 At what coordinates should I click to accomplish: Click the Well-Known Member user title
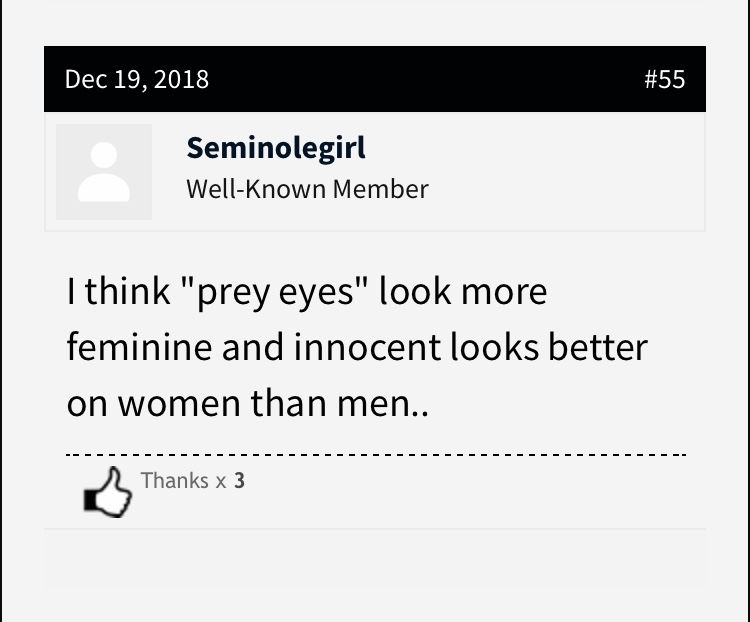(x=307, y=189)
